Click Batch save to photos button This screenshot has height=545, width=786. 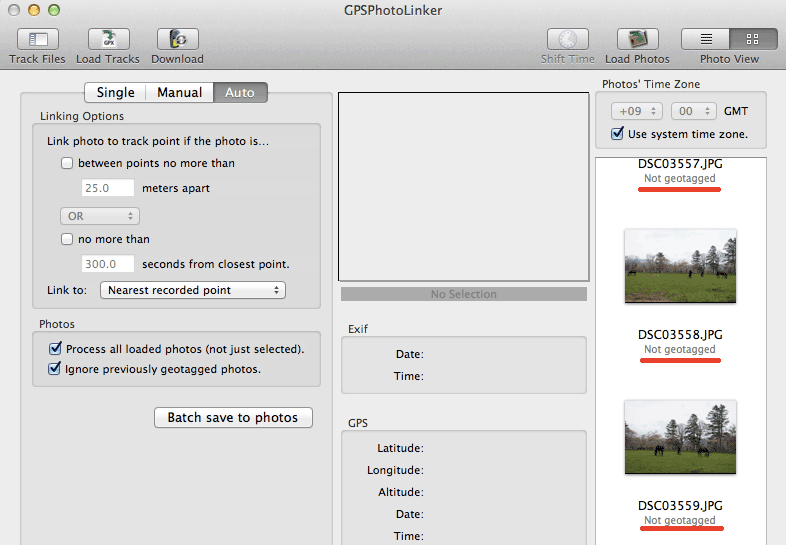pos(233,418)
